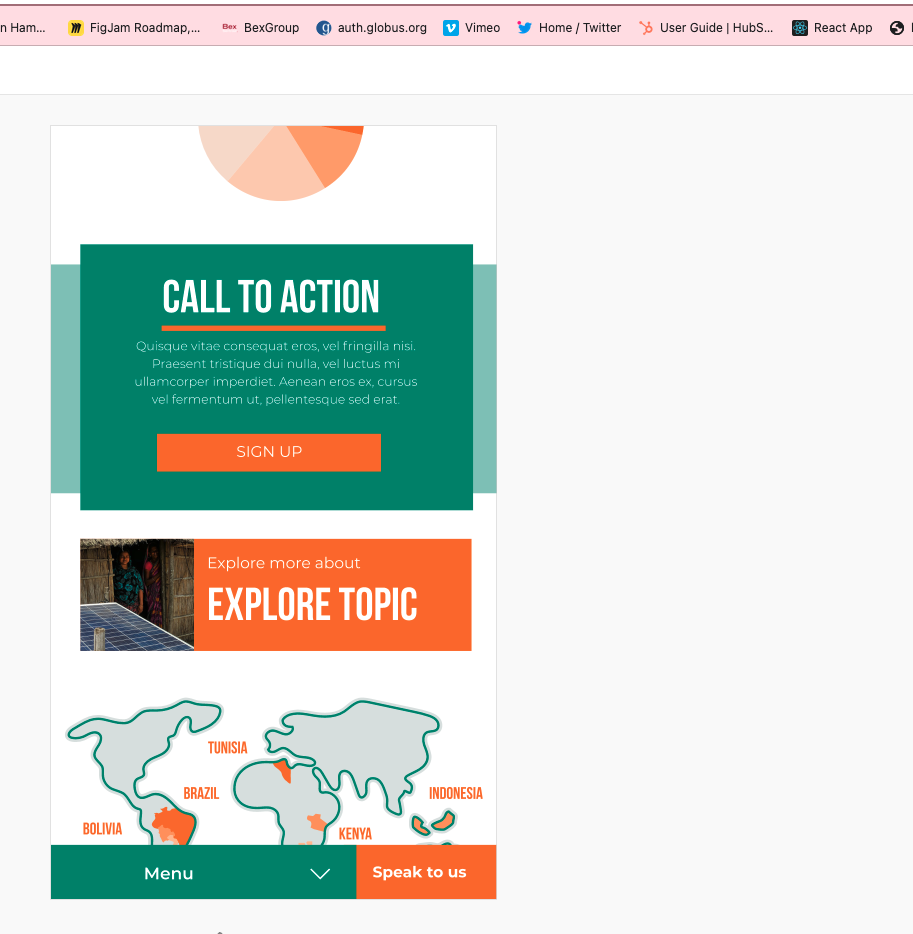Open the BexGroup bookmark
The height and width of the screenshot is (934, 913).
261,28
